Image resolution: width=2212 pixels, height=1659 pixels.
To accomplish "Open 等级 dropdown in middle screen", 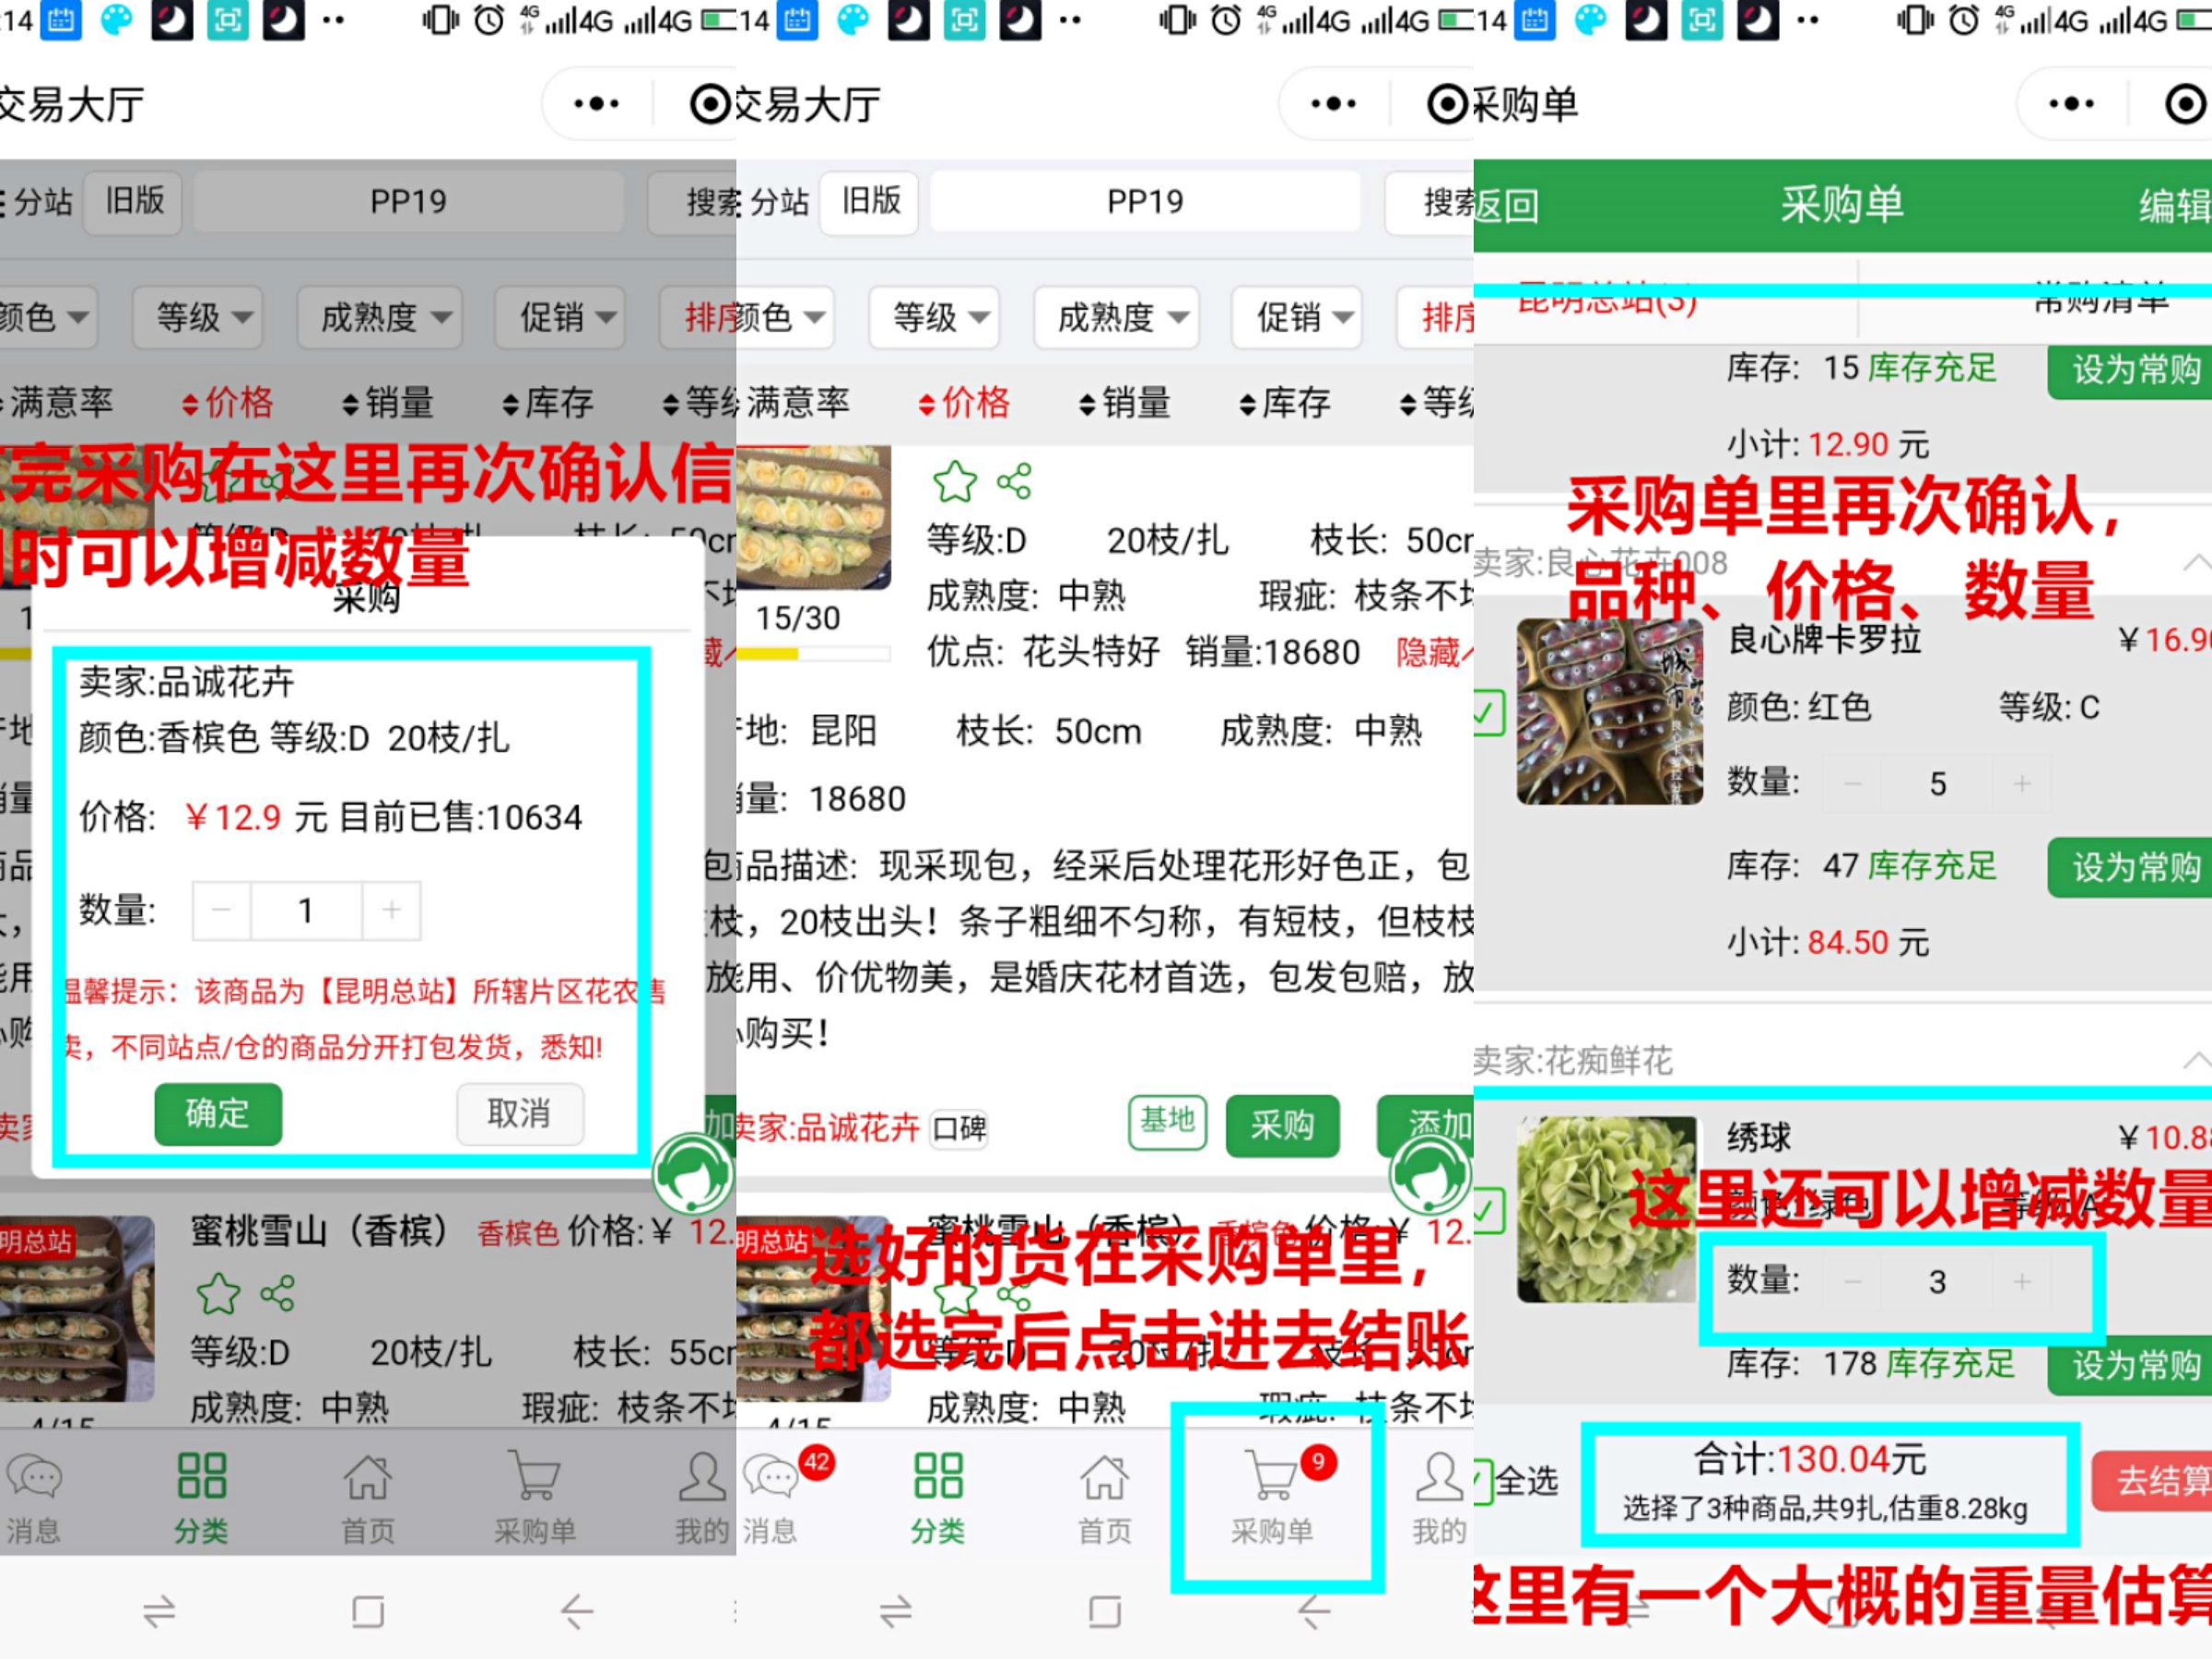I will (x=934, y=317).
